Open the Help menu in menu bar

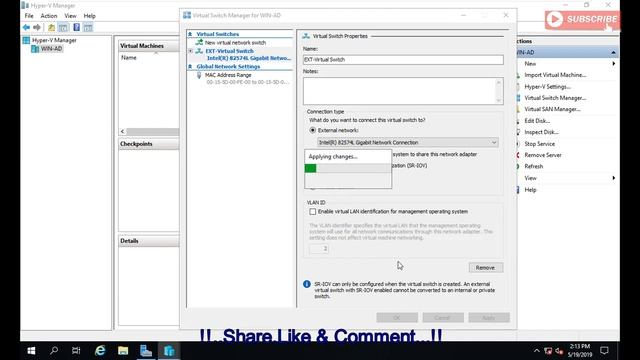(x=89, y=16)
